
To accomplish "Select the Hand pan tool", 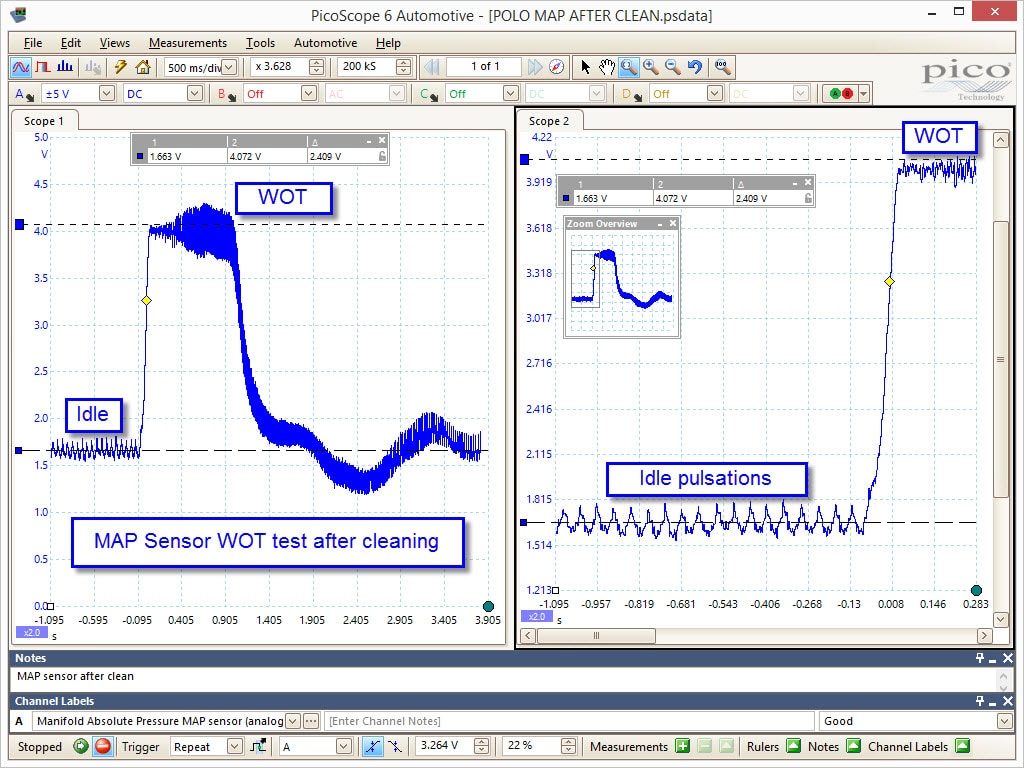I will coord(607,67).
